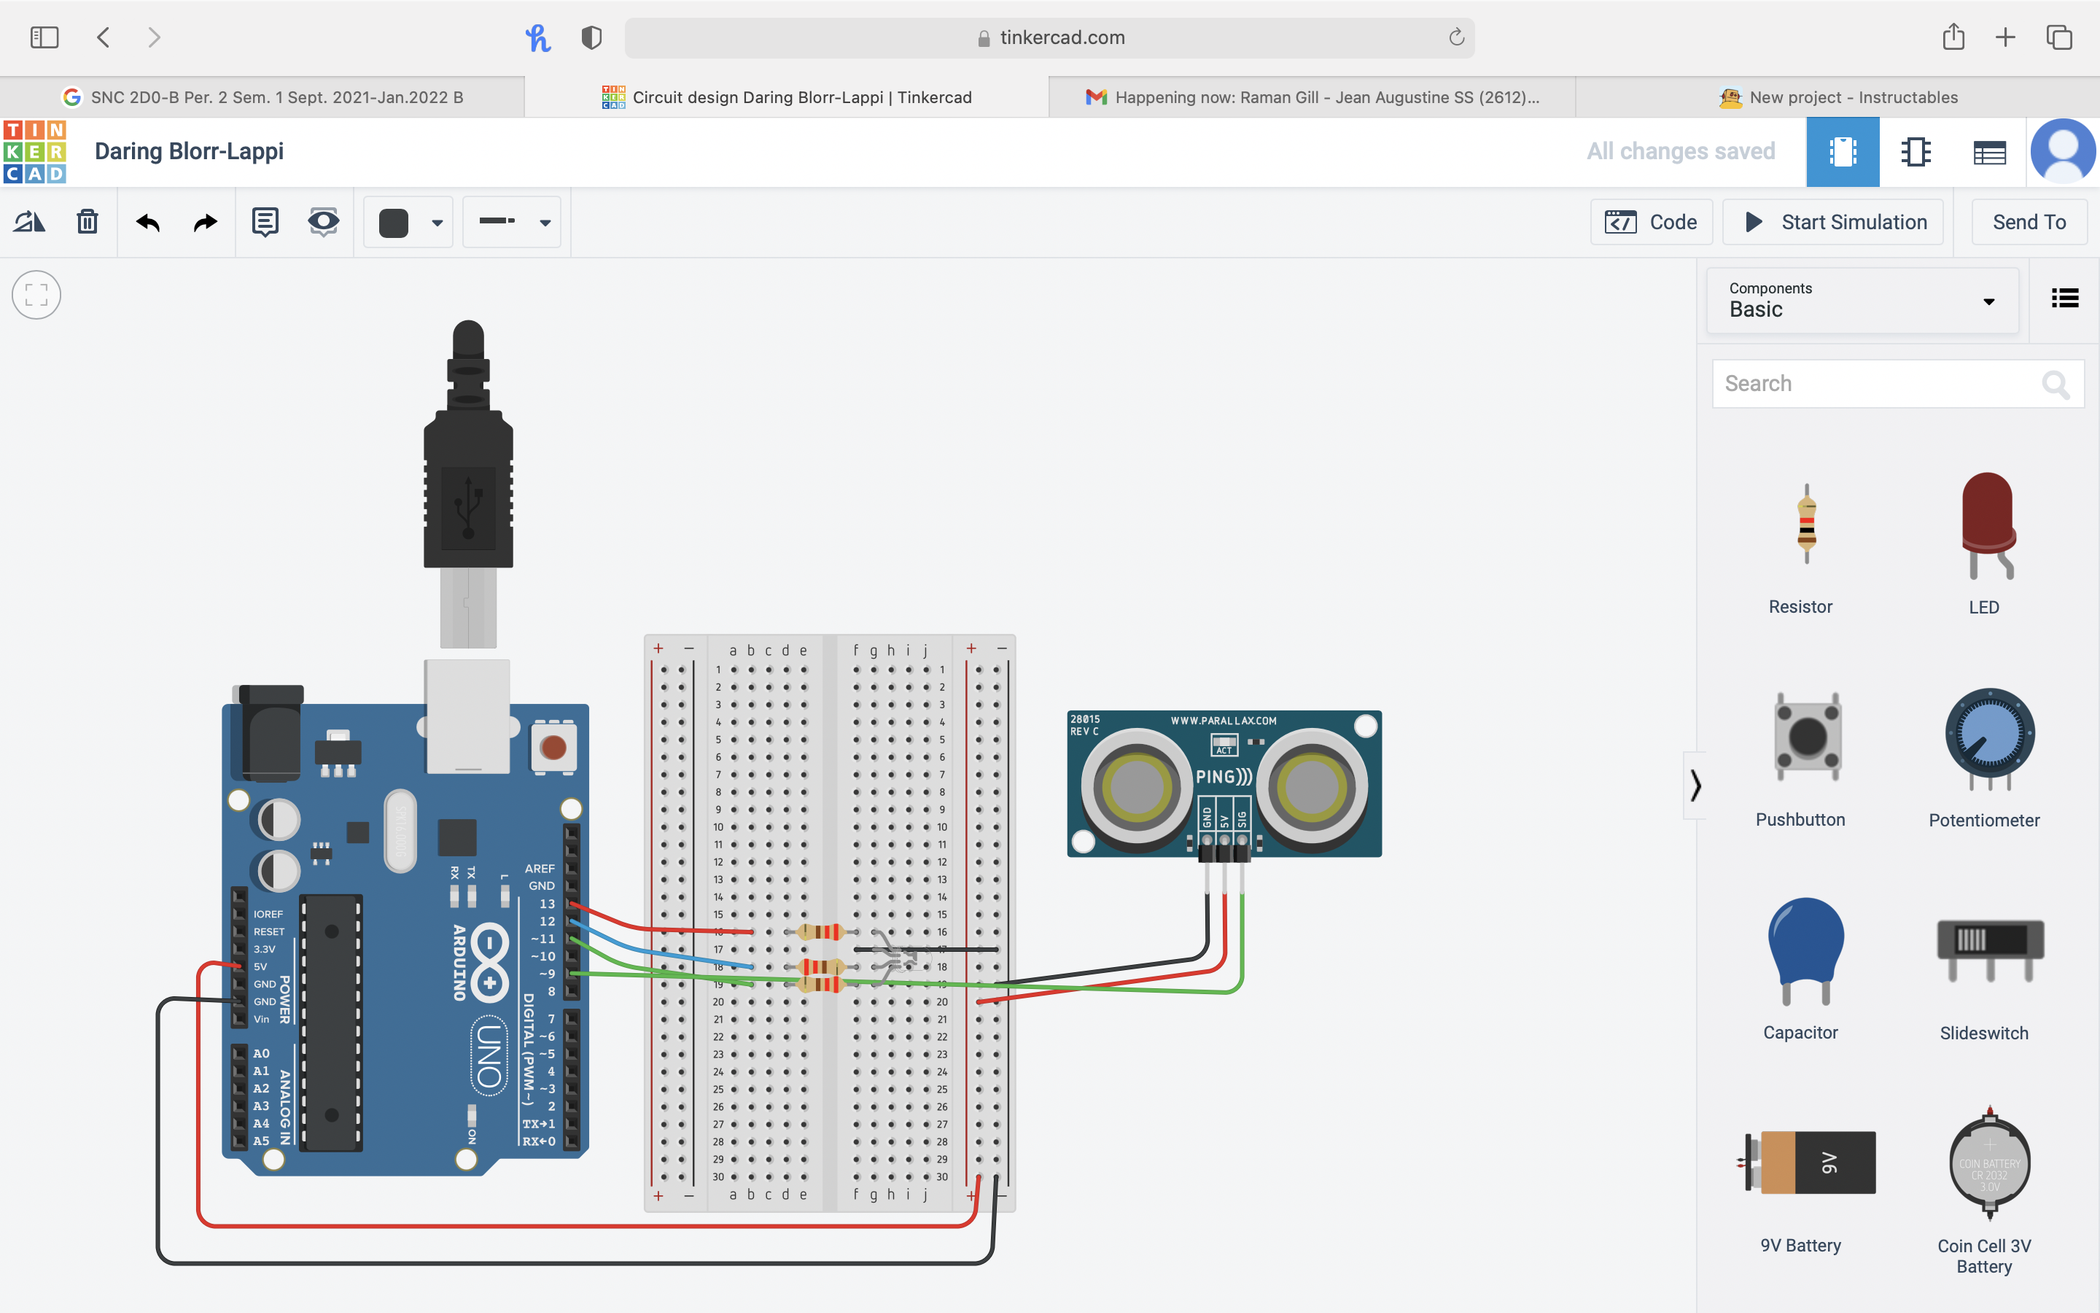
Task: Click the zoom-to-fit icon at canvas corner
Action: coord(36,294)
